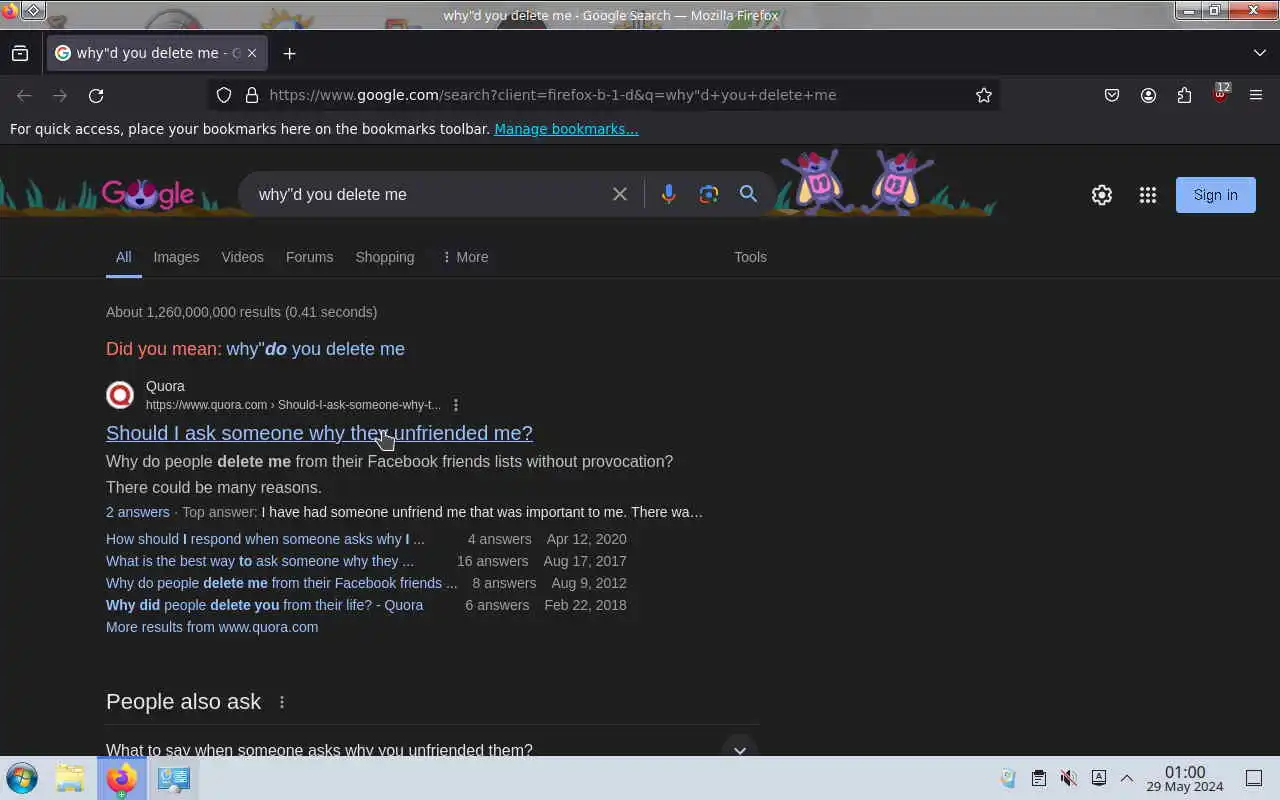
Task: Click the Firefox View icon
Action: [20, 53]
